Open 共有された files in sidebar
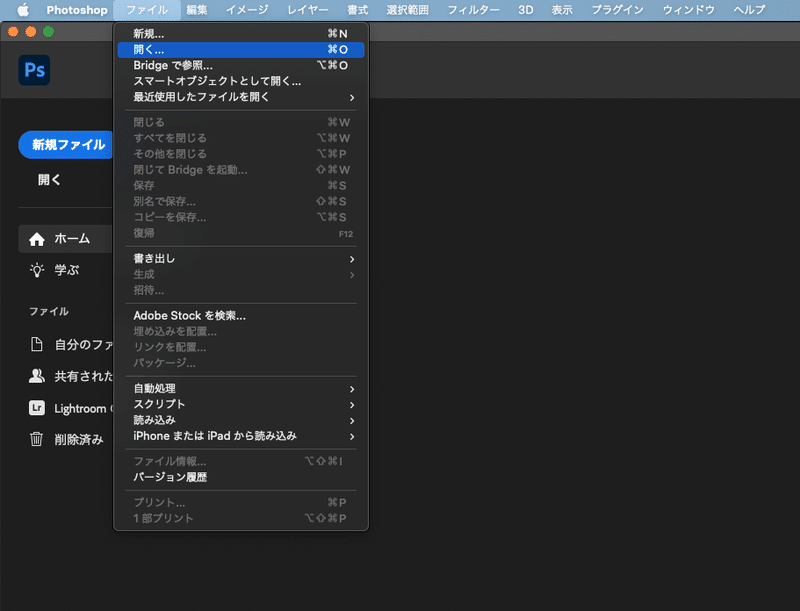Viewport: 800px width, 611px height. tap(84, 376)
